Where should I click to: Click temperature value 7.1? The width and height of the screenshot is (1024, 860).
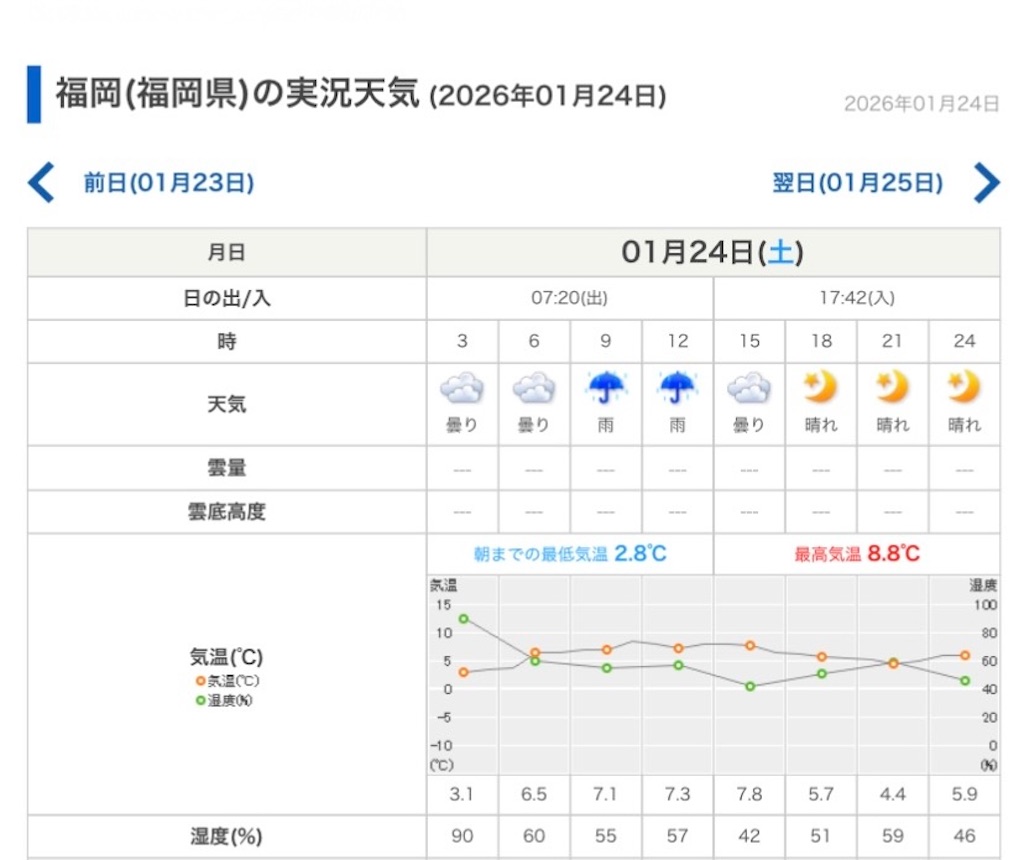pyautogui.click(x=605, y=795)
